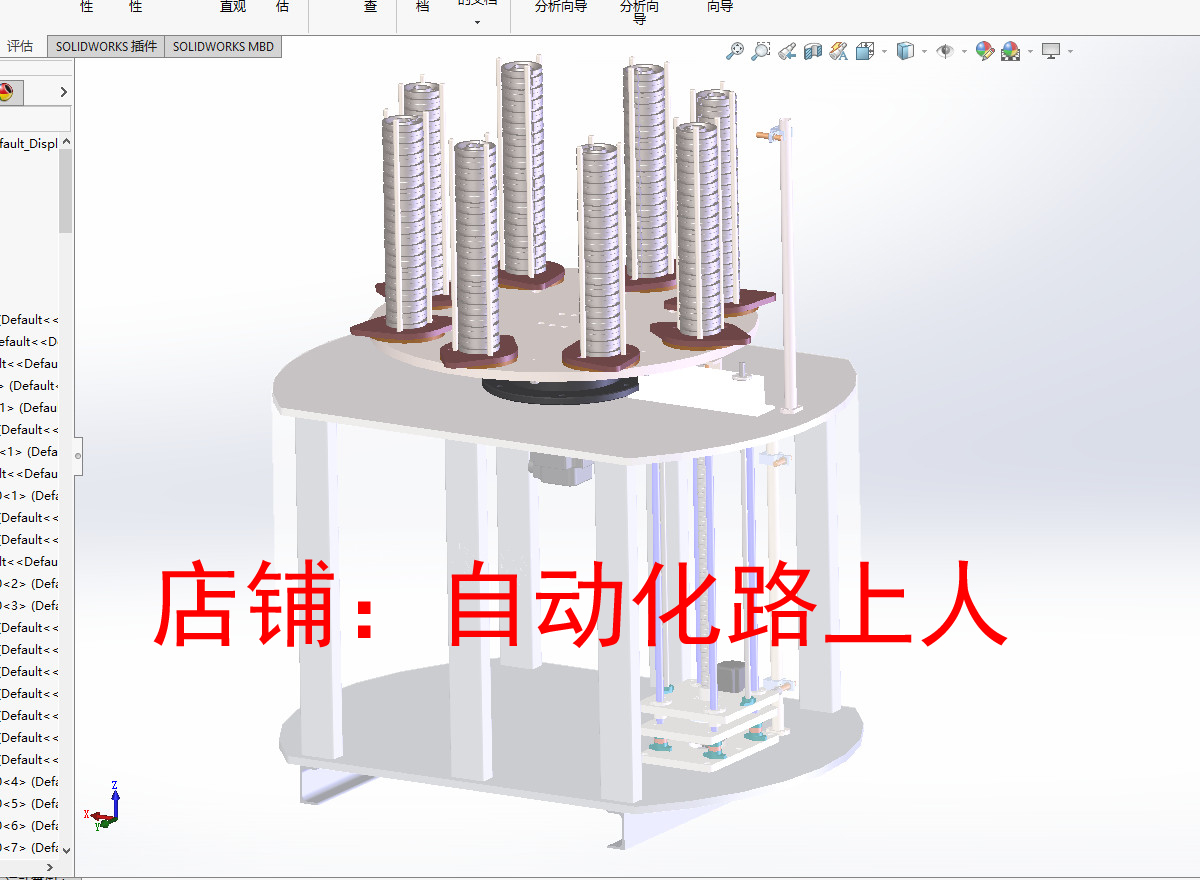Open the SOLIDWORKS MBD tab
The width and height of the screenshot is (1200, 880).
pos(223,46)
